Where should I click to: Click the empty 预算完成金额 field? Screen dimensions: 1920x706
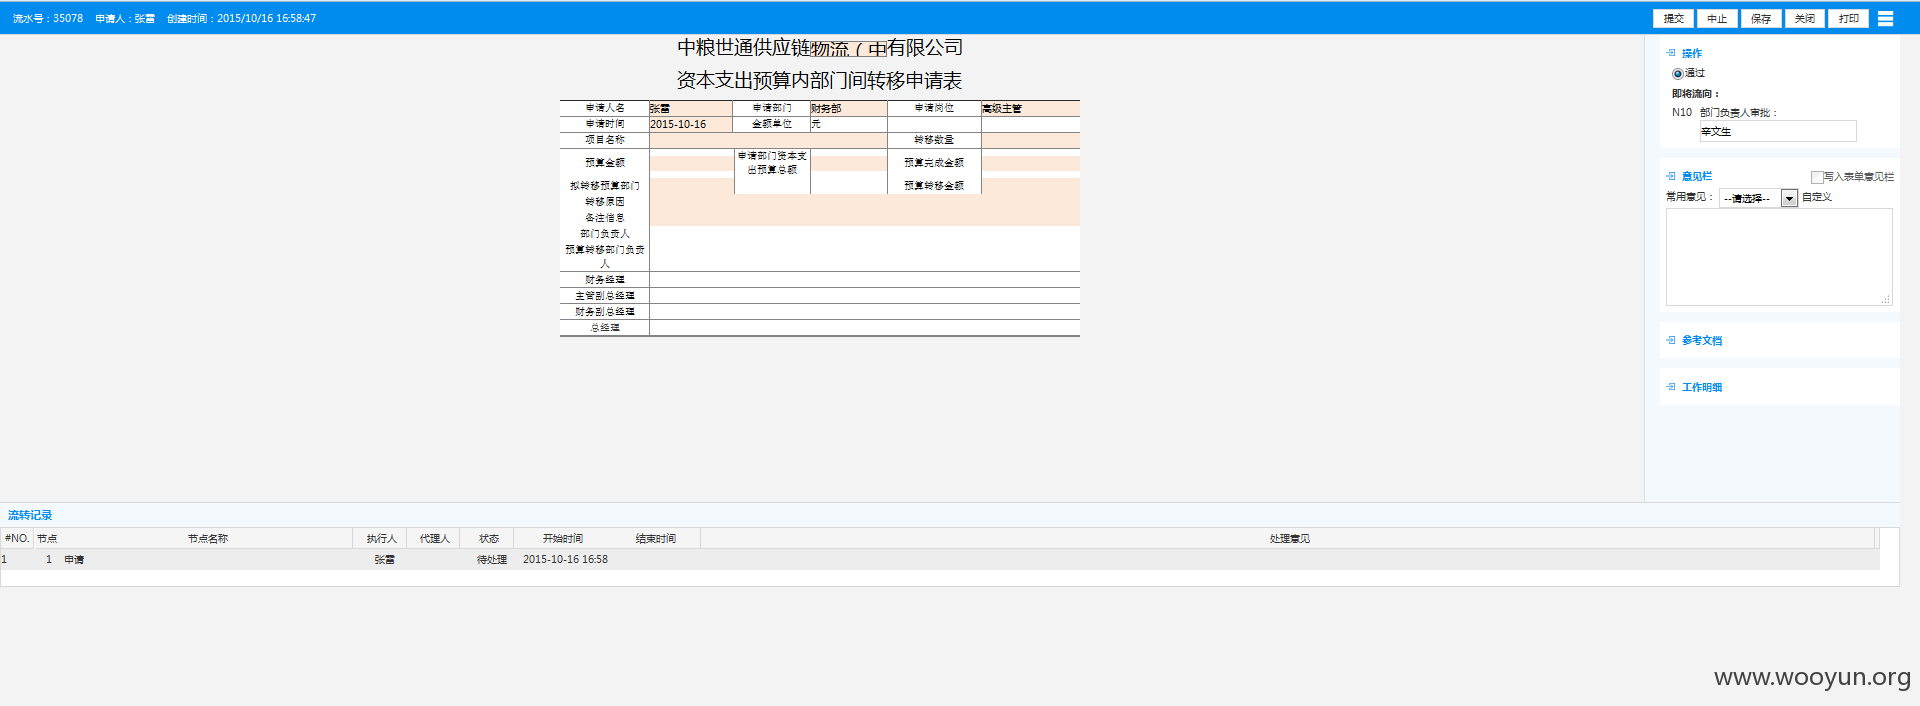tap(1031, 163)
